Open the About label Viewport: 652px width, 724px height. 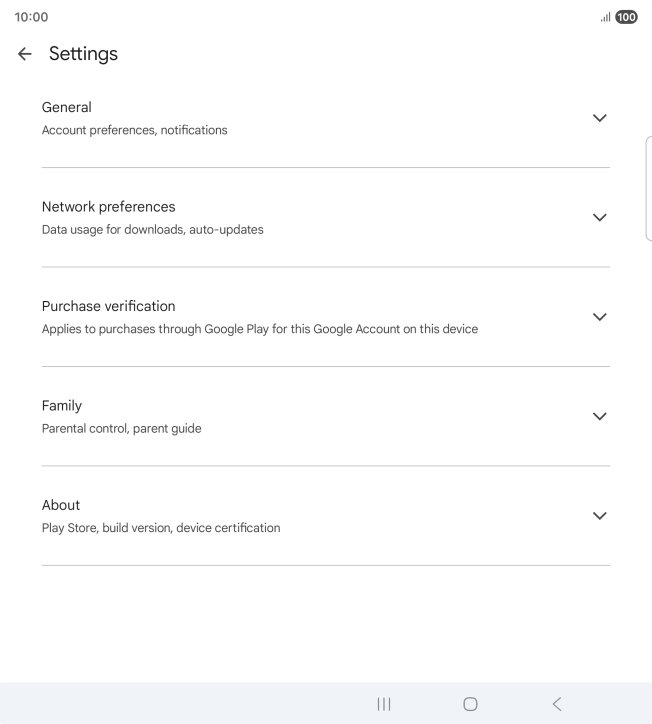[x=61, y=505]
